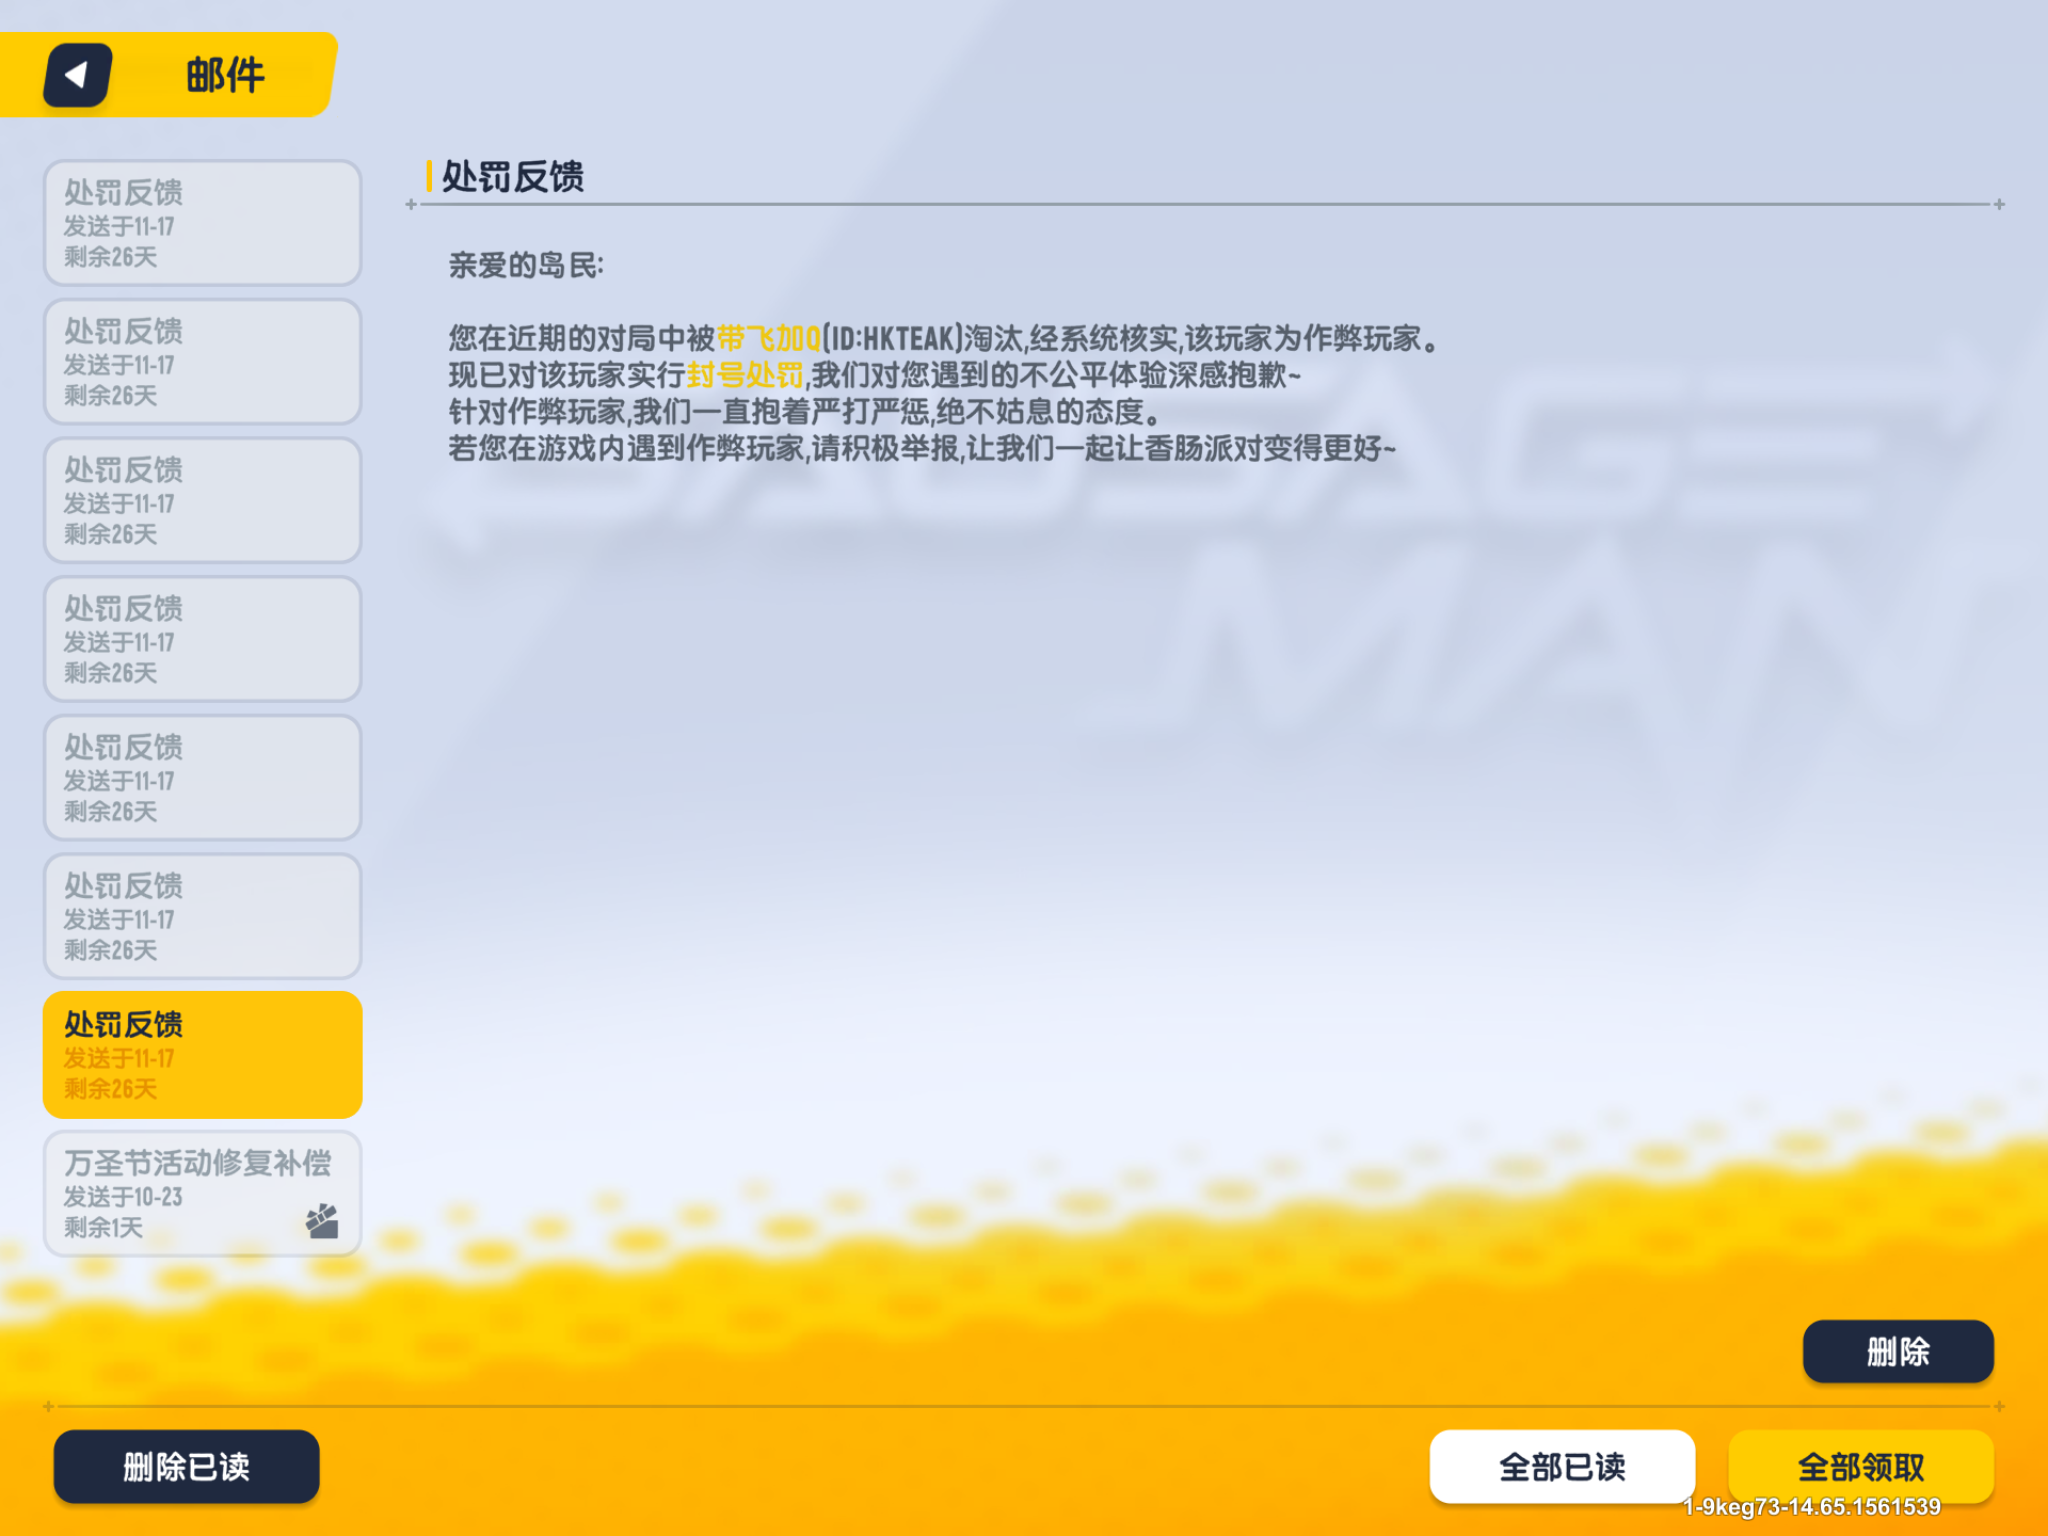Click the 亲爱的岛民 greeting line
The width and height of the screenshot is (2048, 1536).
pos(526,266)
